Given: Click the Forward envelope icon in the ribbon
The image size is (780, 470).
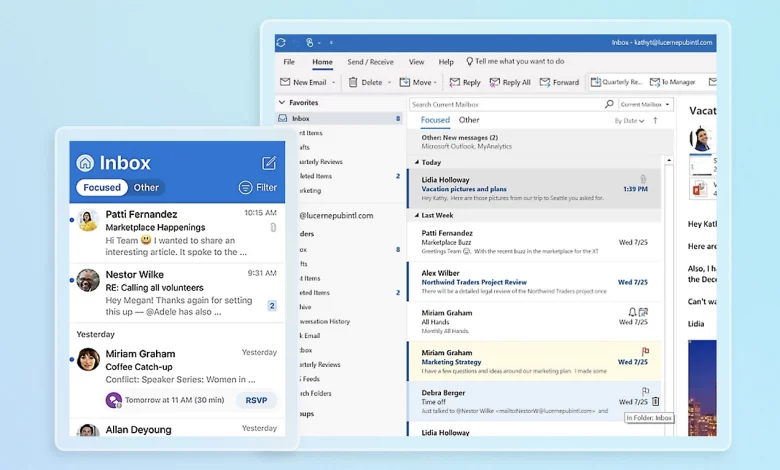Looking at the screenshot, I should (x=545, y=82).
